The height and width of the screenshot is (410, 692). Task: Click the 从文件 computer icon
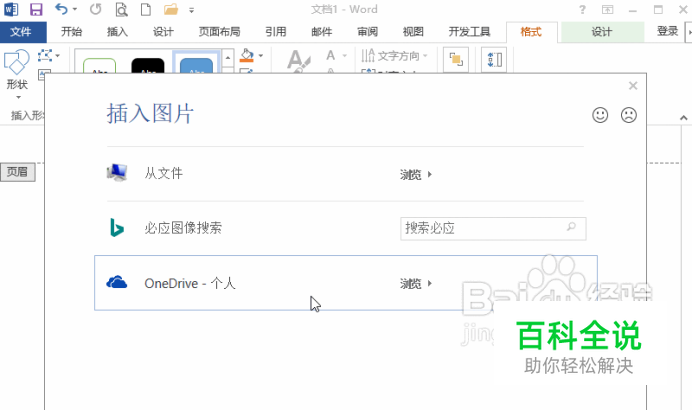(117, 173)
